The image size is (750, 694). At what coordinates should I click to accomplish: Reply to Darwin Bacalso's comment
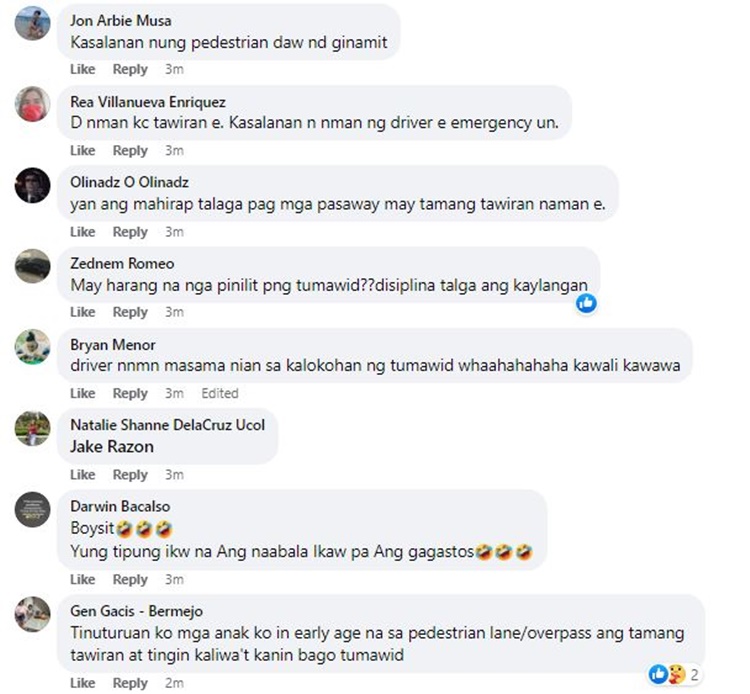(130, 580)
